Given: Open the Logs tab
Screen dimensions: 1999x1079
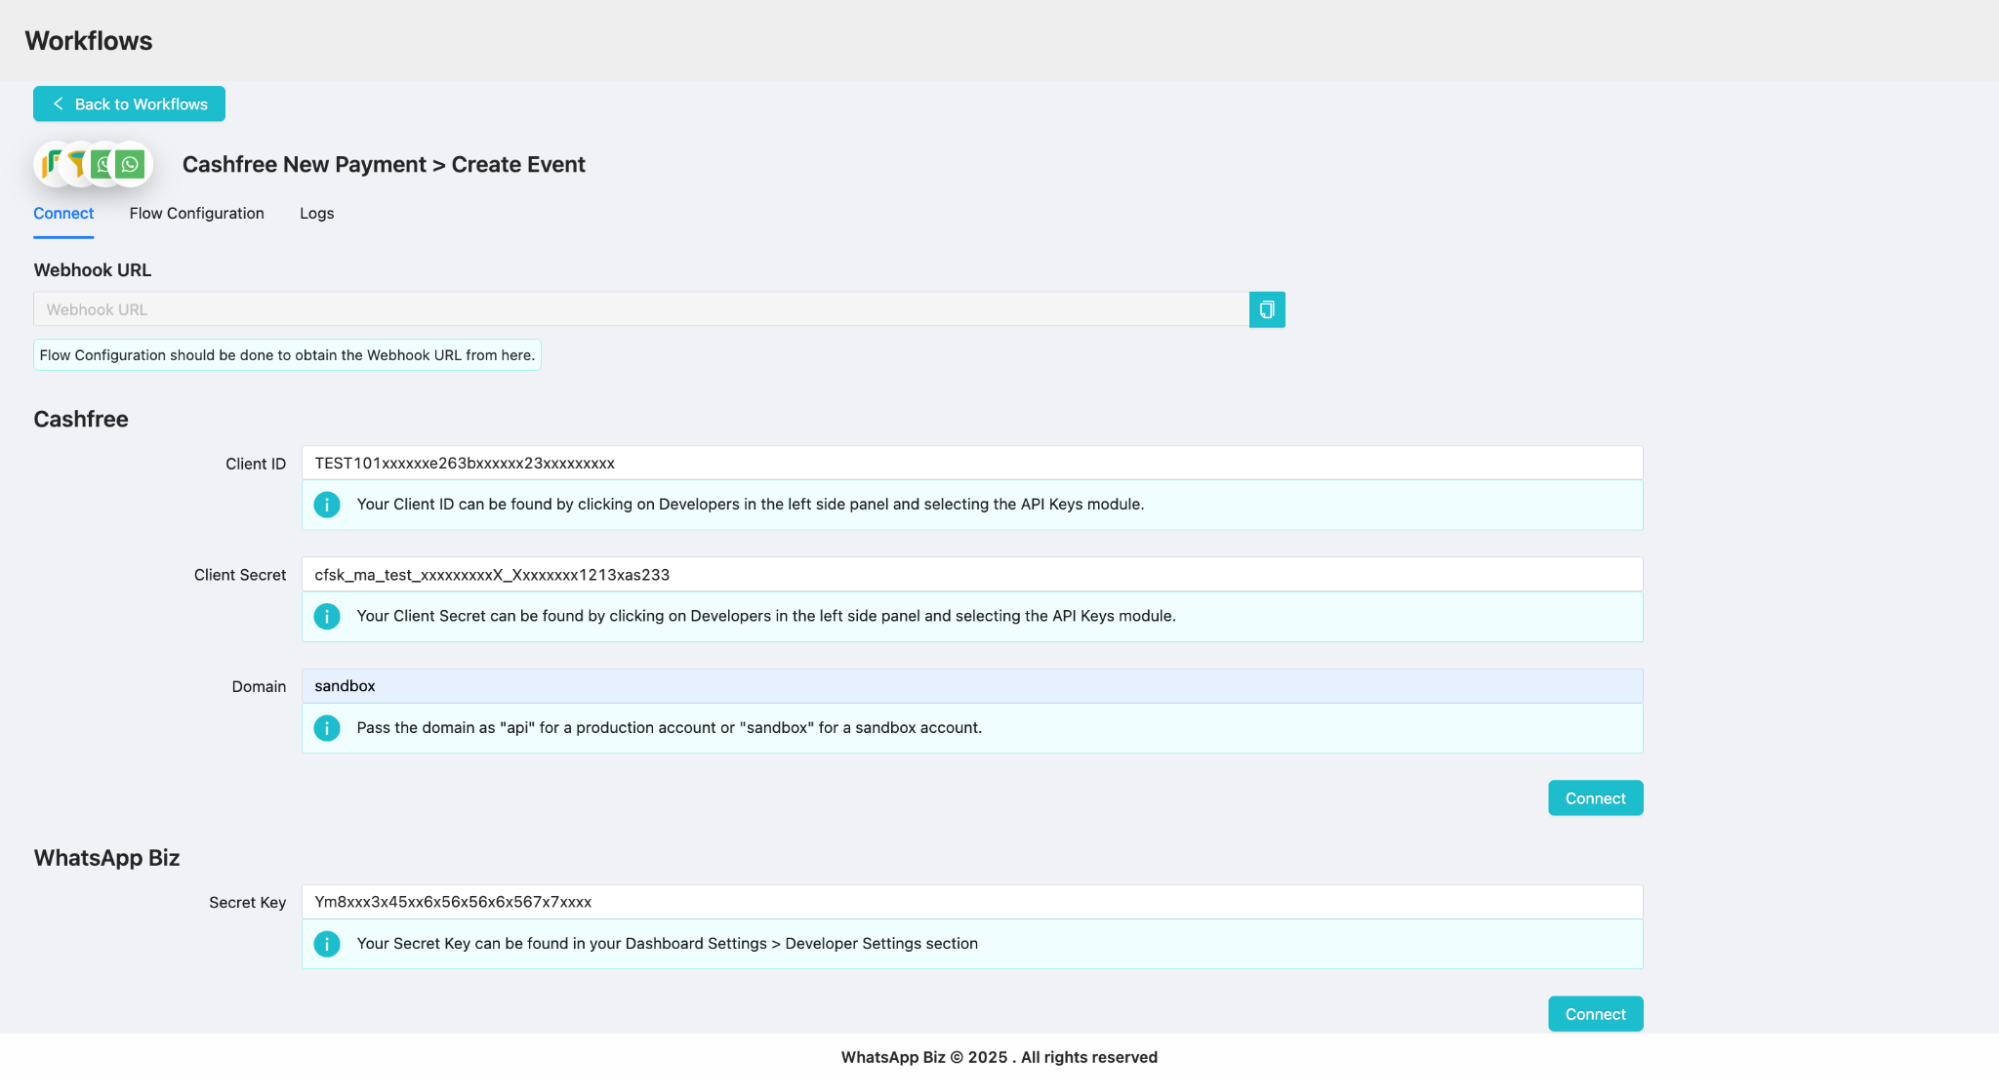Looking at the screenshot, I should (317, 214).
